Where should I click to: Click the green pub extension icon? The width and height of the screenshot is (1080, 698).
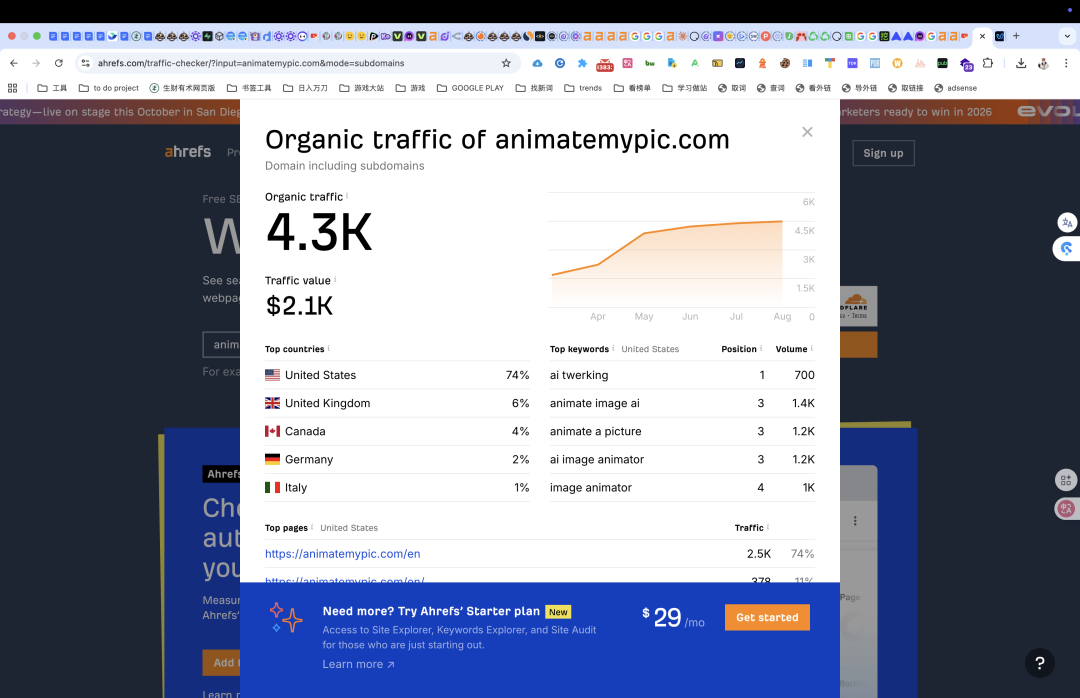click(x=942, y=63)
